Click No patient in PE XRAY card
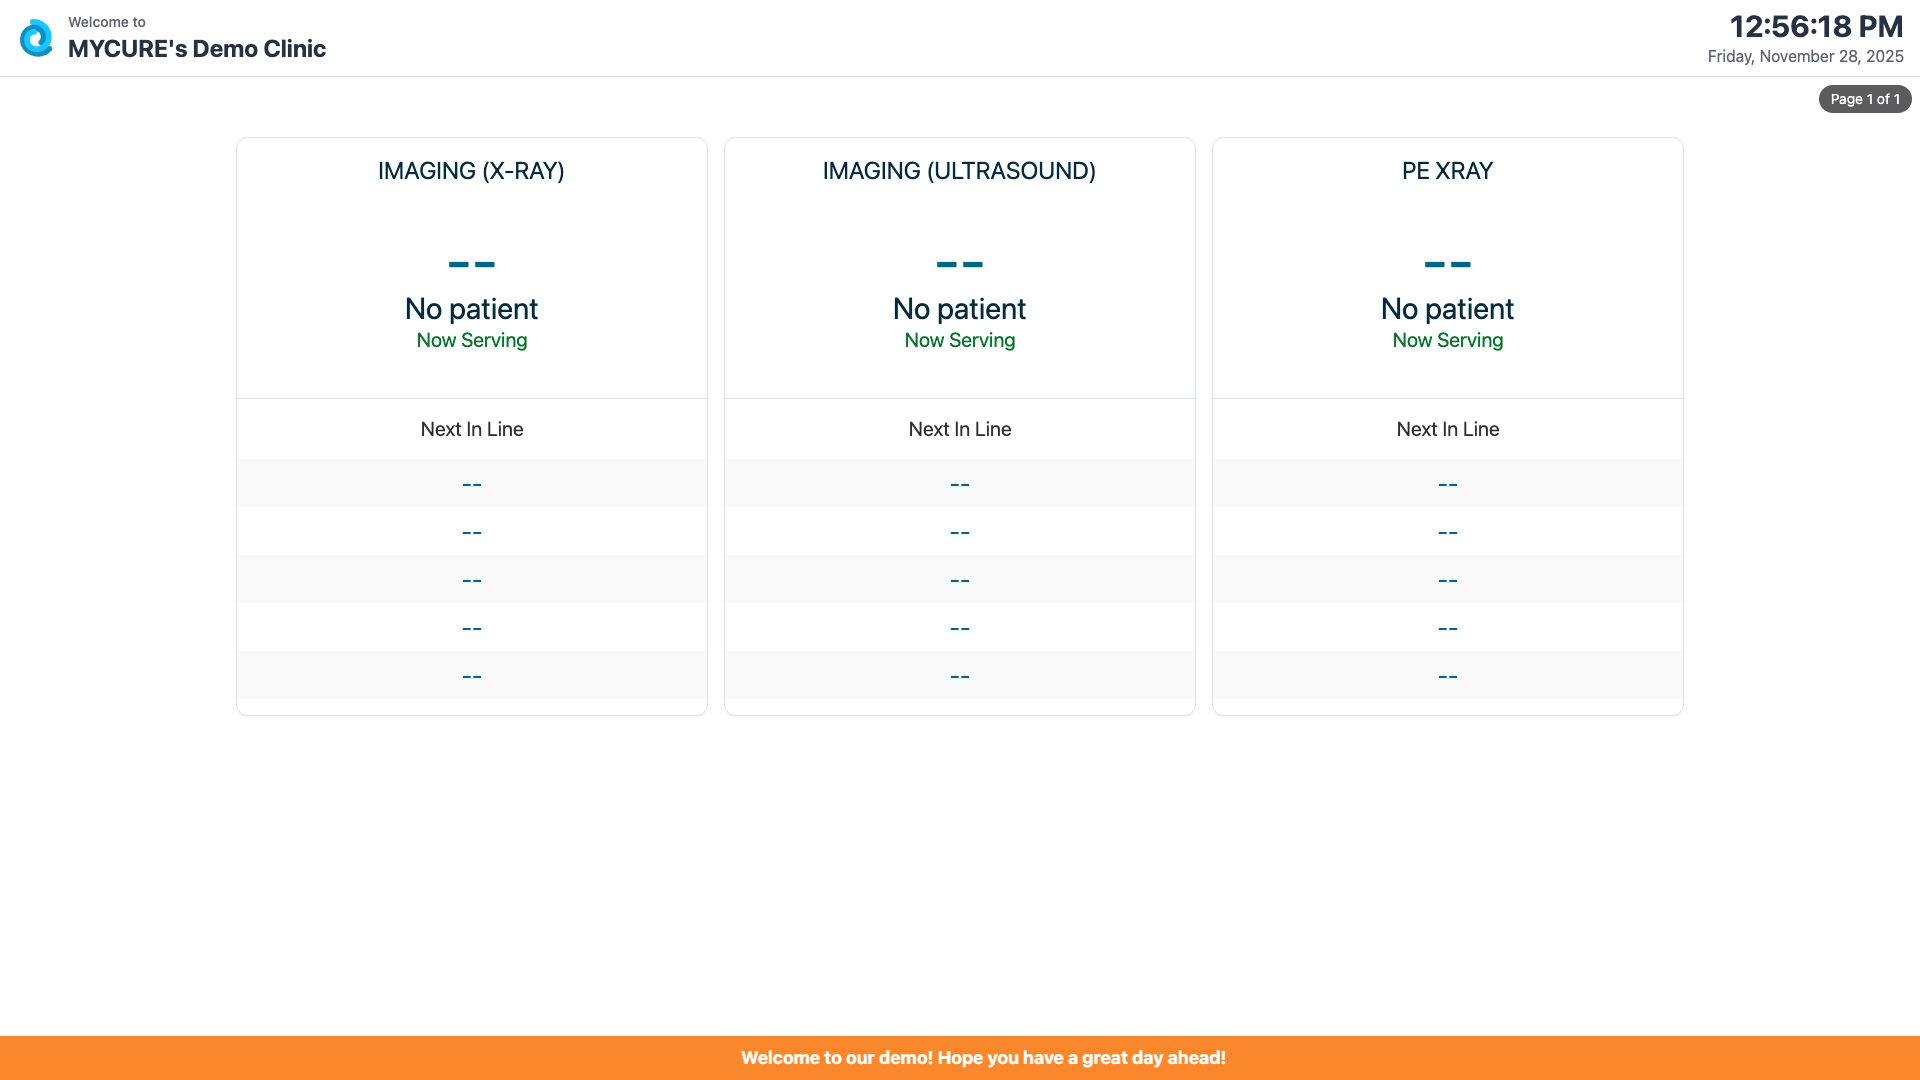1920x1080 pixels. pos(1447,309)
